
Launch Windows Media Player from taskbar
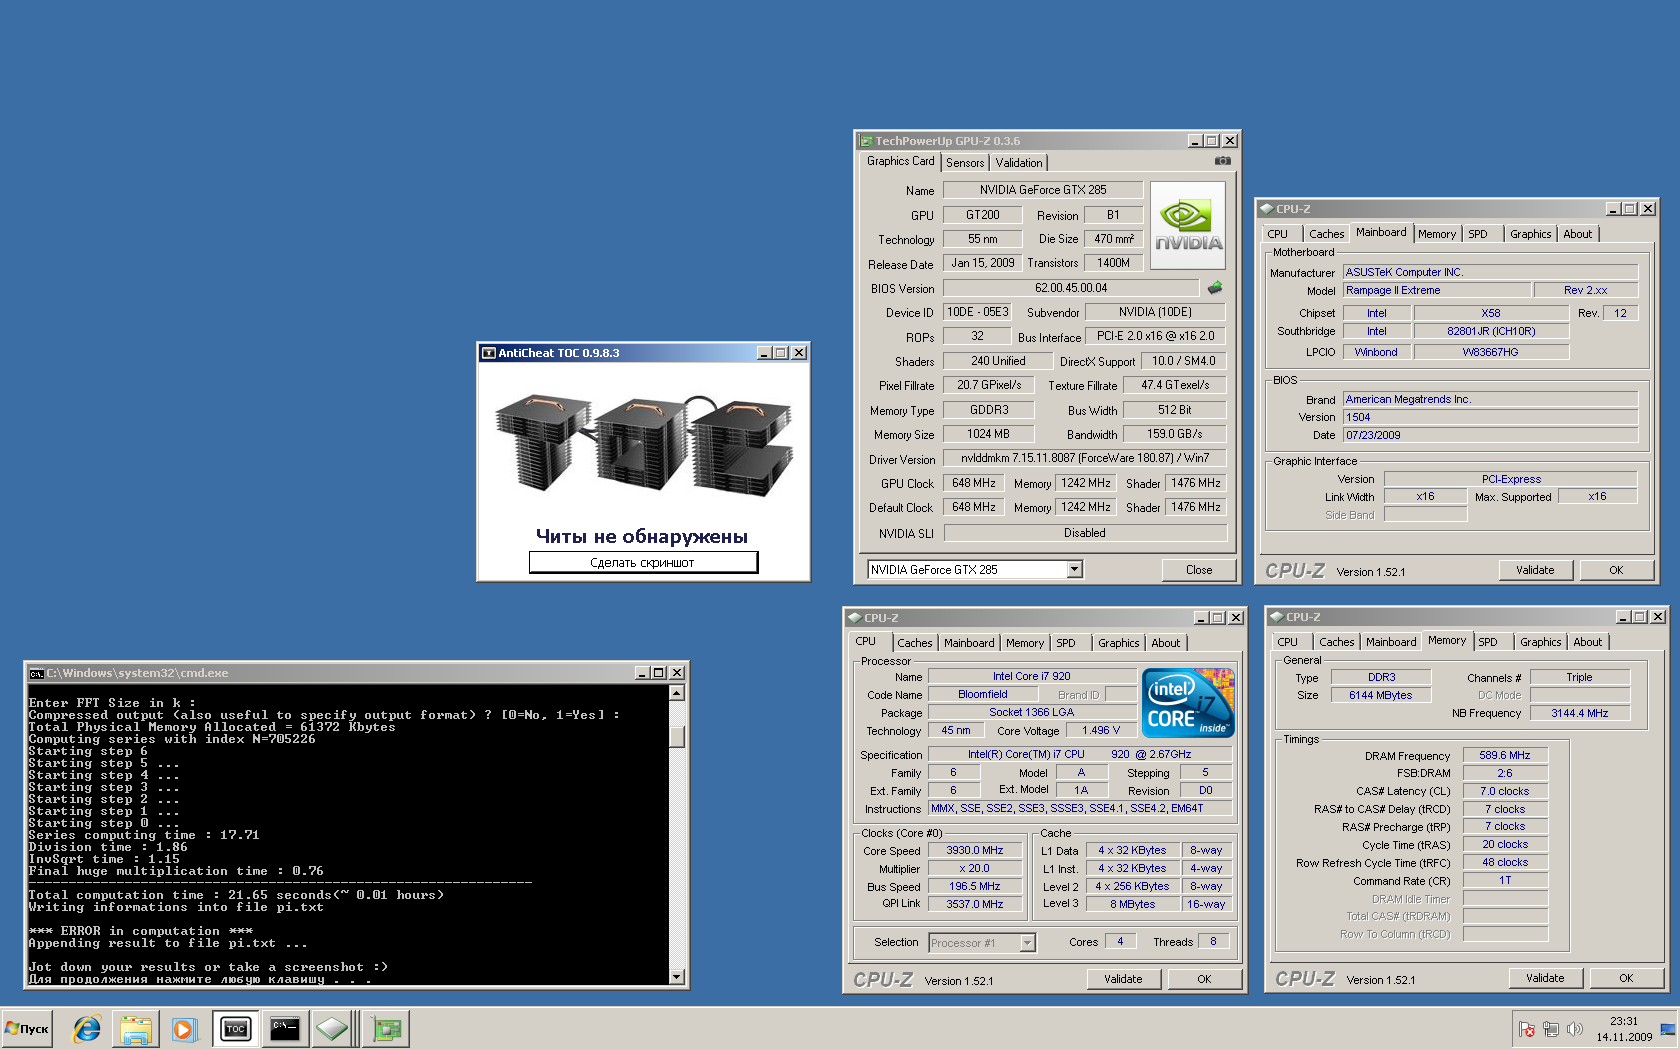tap(183, 1028)
